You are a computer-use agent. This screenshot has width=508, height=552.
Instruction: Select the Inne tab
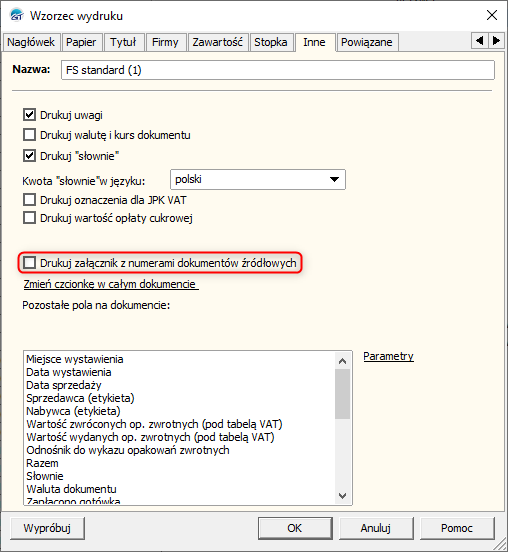pyautogui.click(x=314, y=42)
